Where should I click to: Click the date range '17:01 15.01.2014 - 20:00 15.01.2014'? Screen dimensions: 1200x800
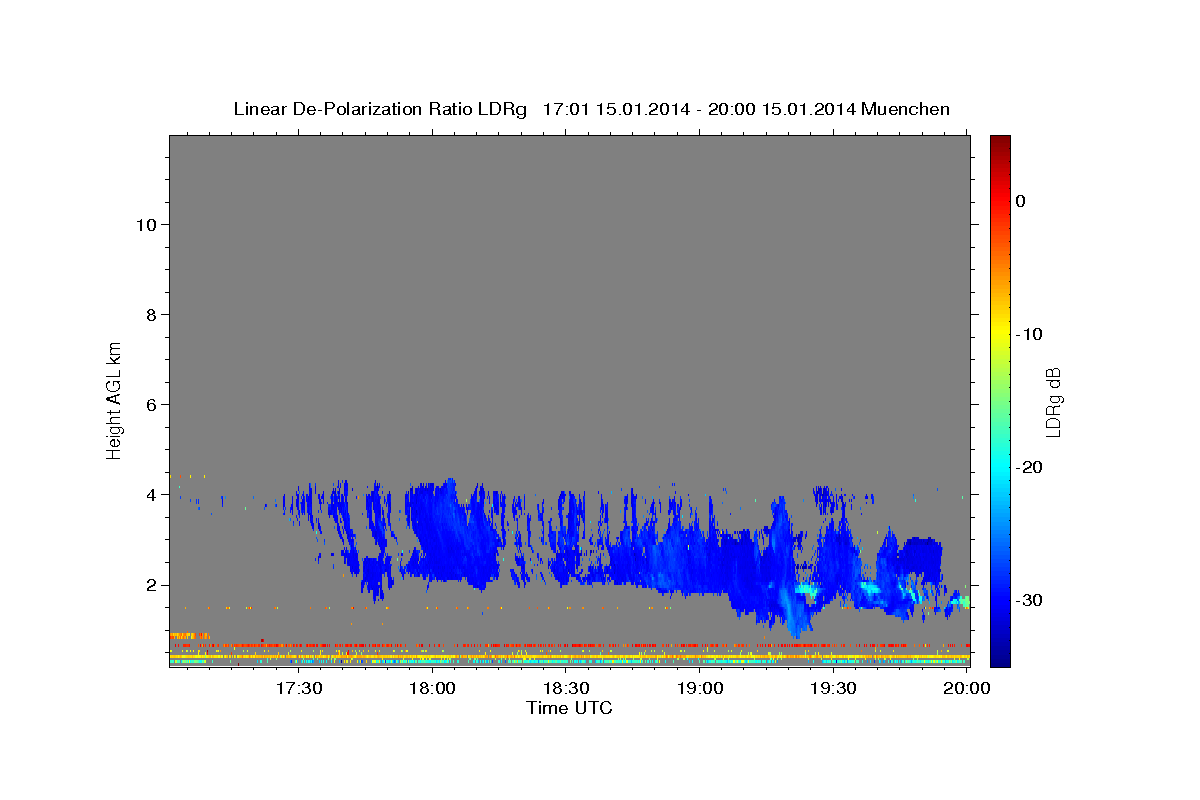click(x=698, y=109)
